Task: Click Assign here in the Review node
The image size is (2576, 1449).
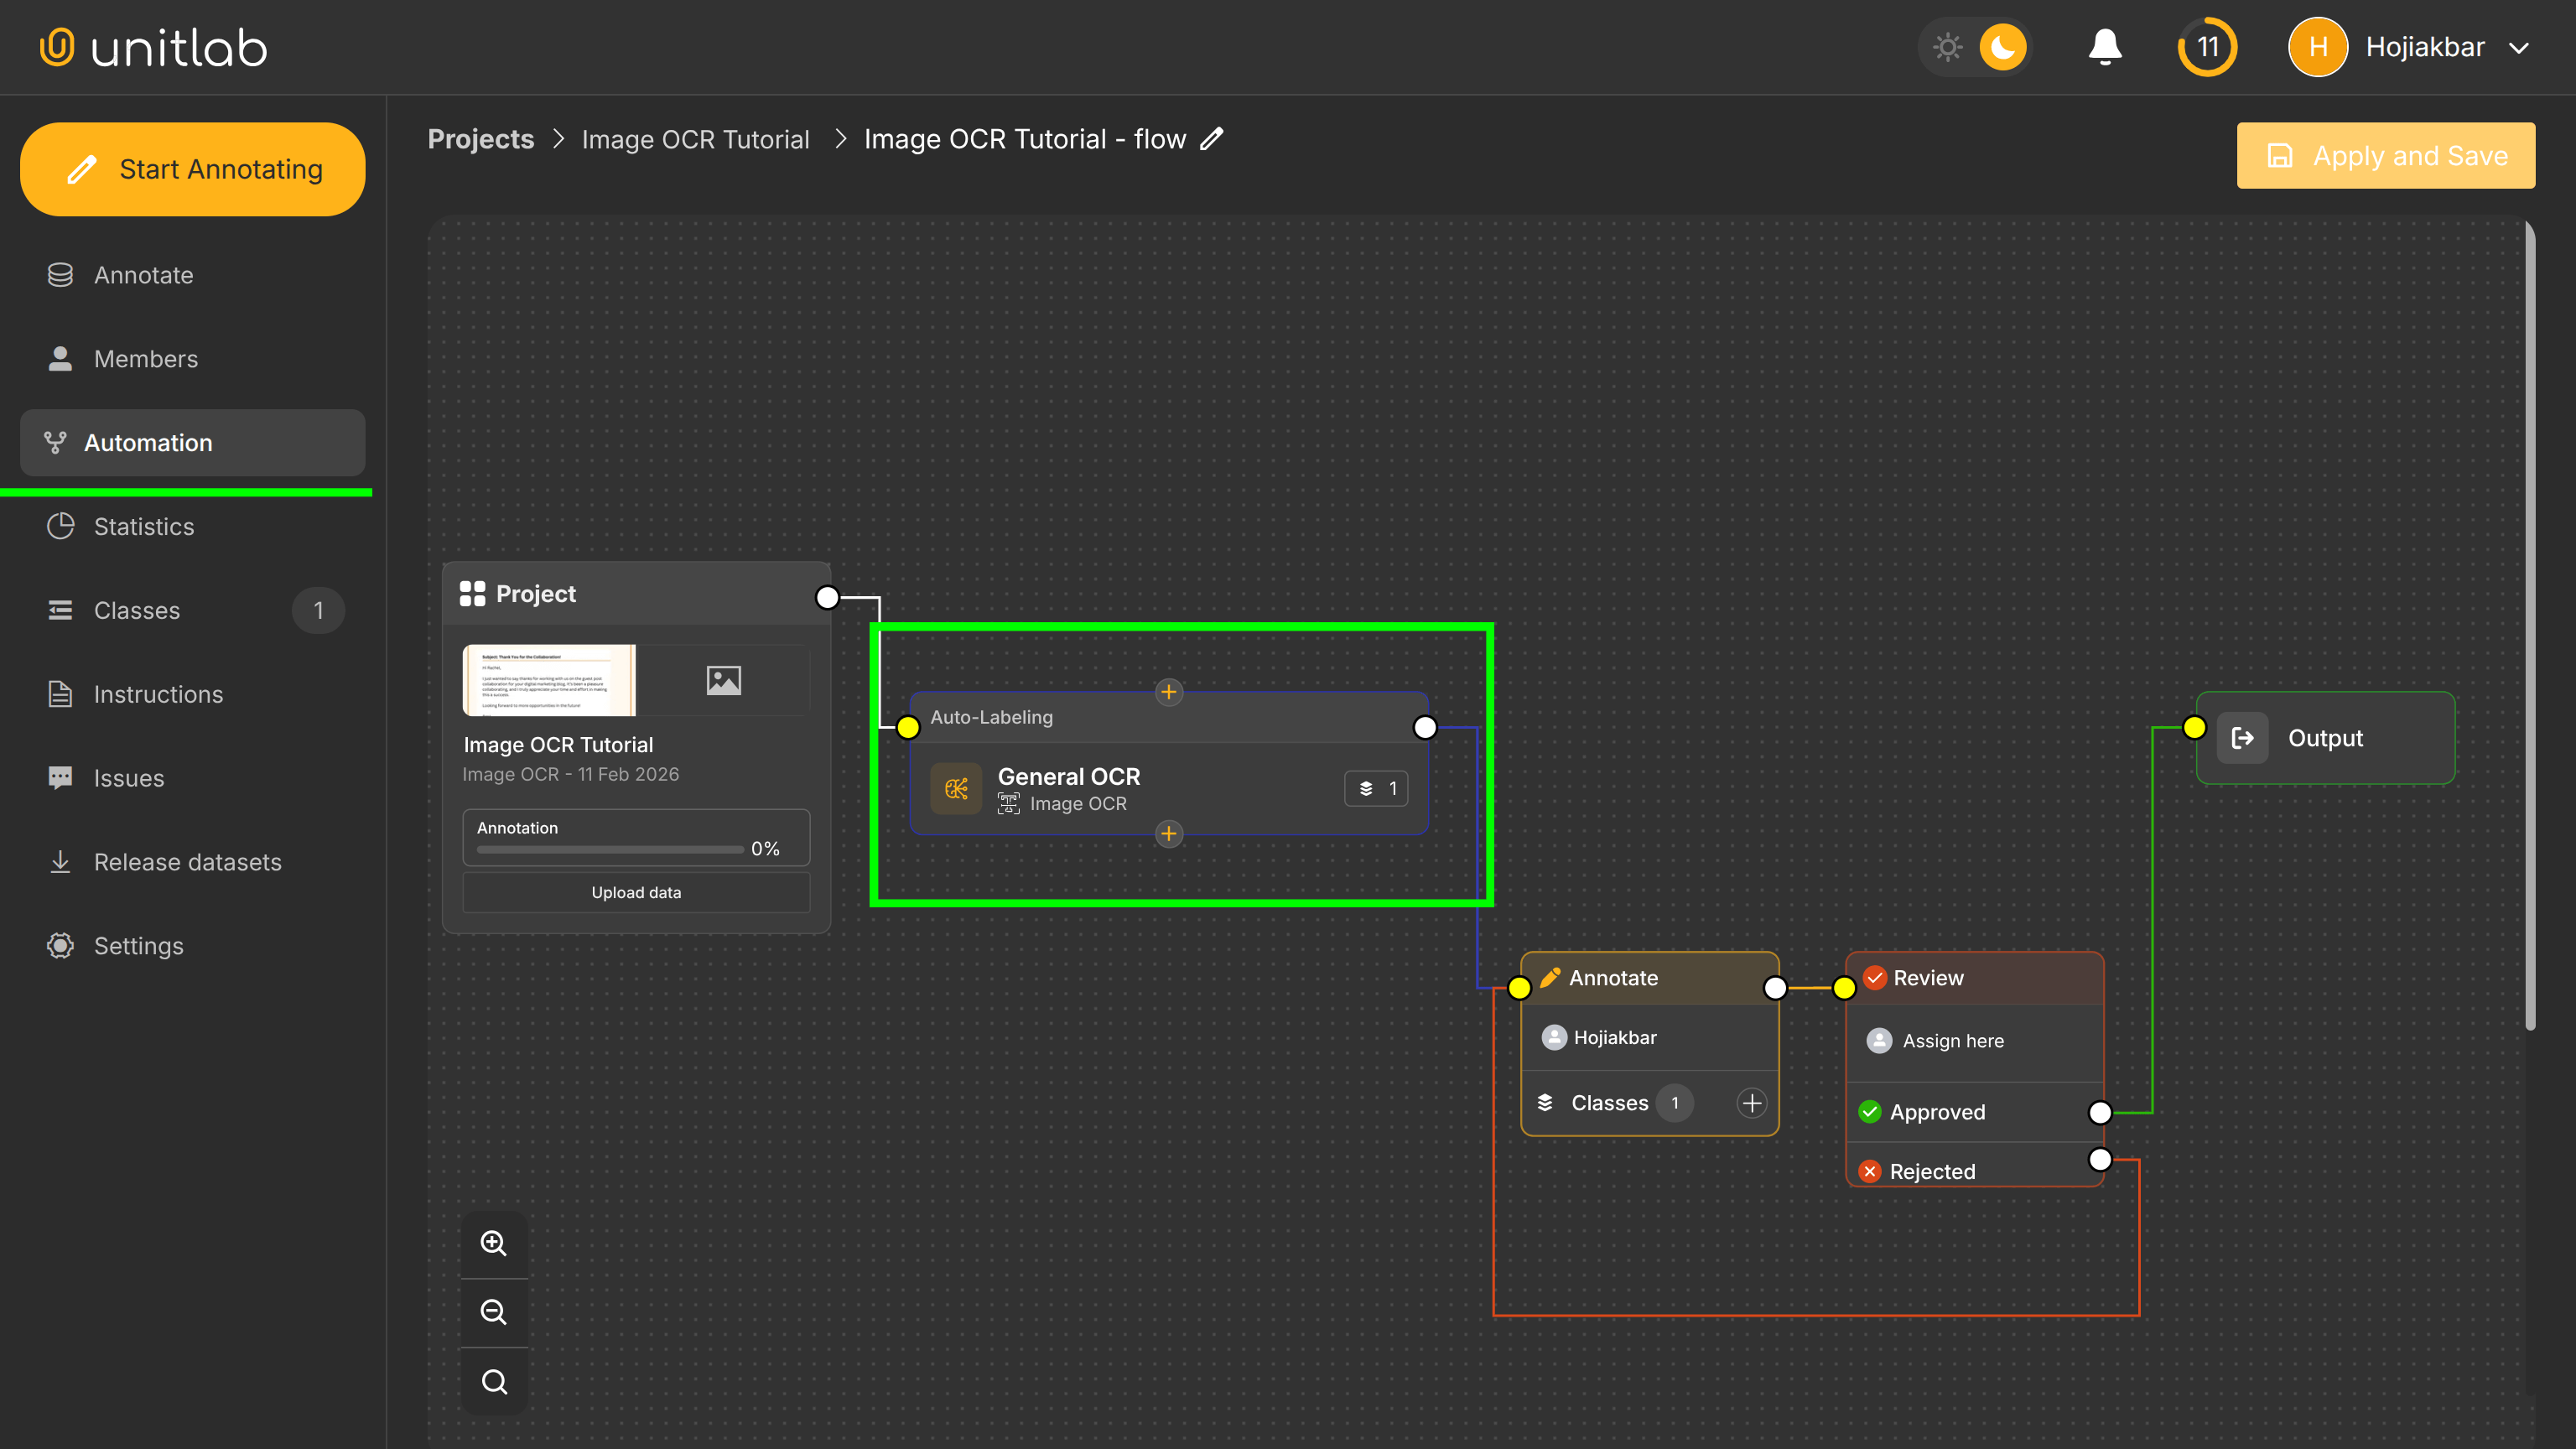Action: click(x=1952, y=1040)
